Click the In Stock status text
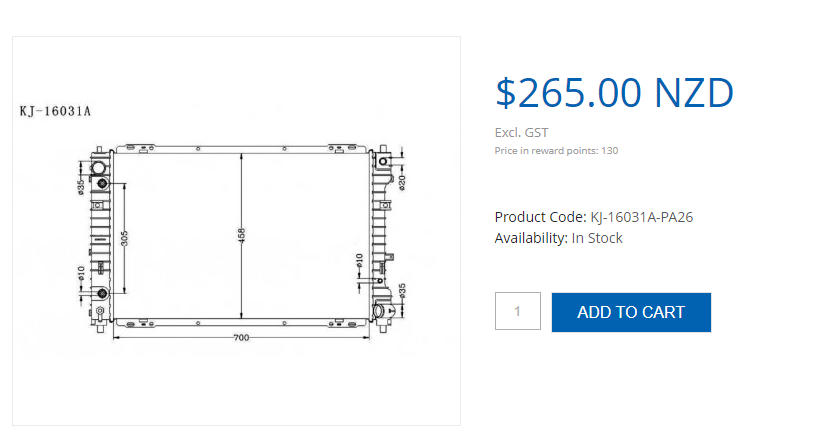 (597, 238)
